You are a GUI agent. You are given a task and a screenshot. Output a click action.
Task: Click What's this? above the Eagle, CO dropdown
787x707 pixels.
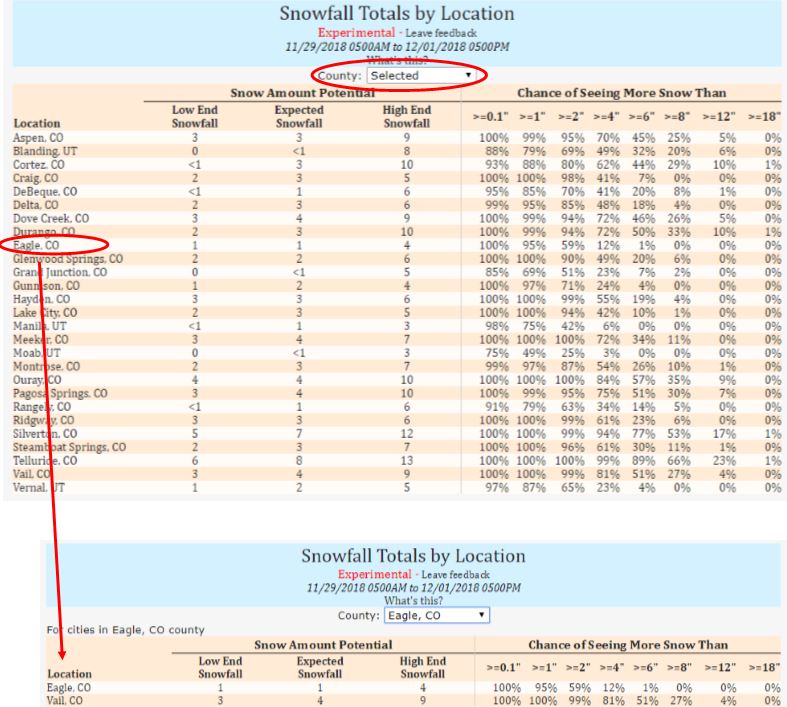click(x=414, y=601)
